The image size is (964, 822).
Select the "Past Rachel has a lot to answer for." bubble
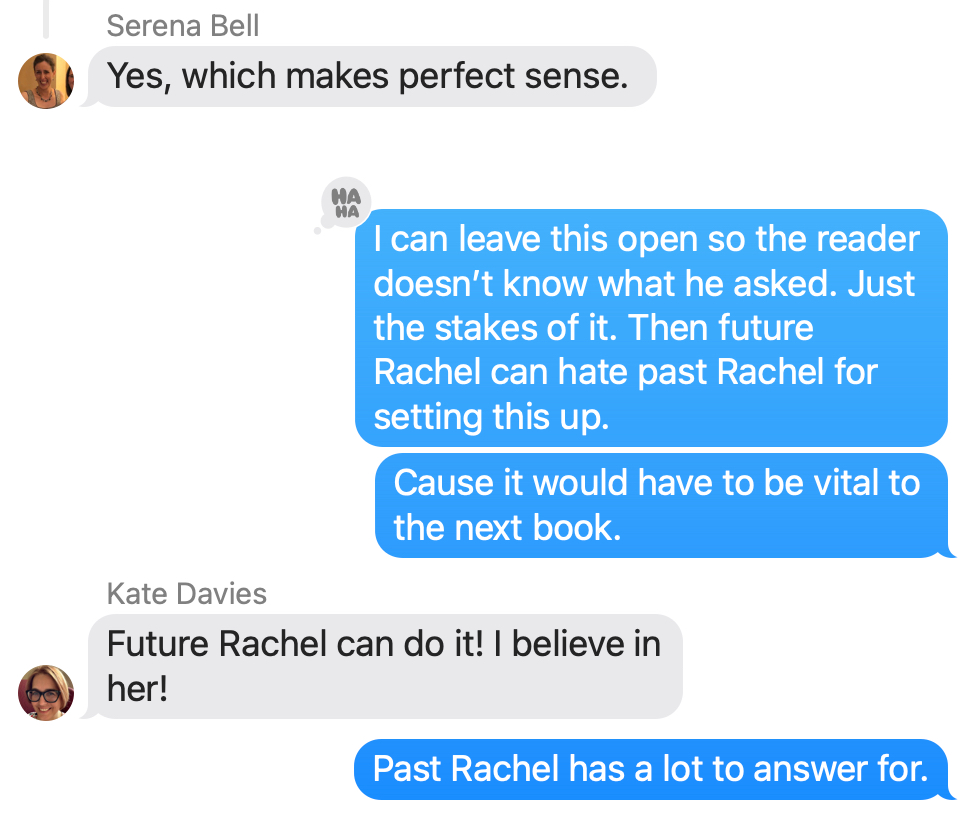tap(650, 769)
